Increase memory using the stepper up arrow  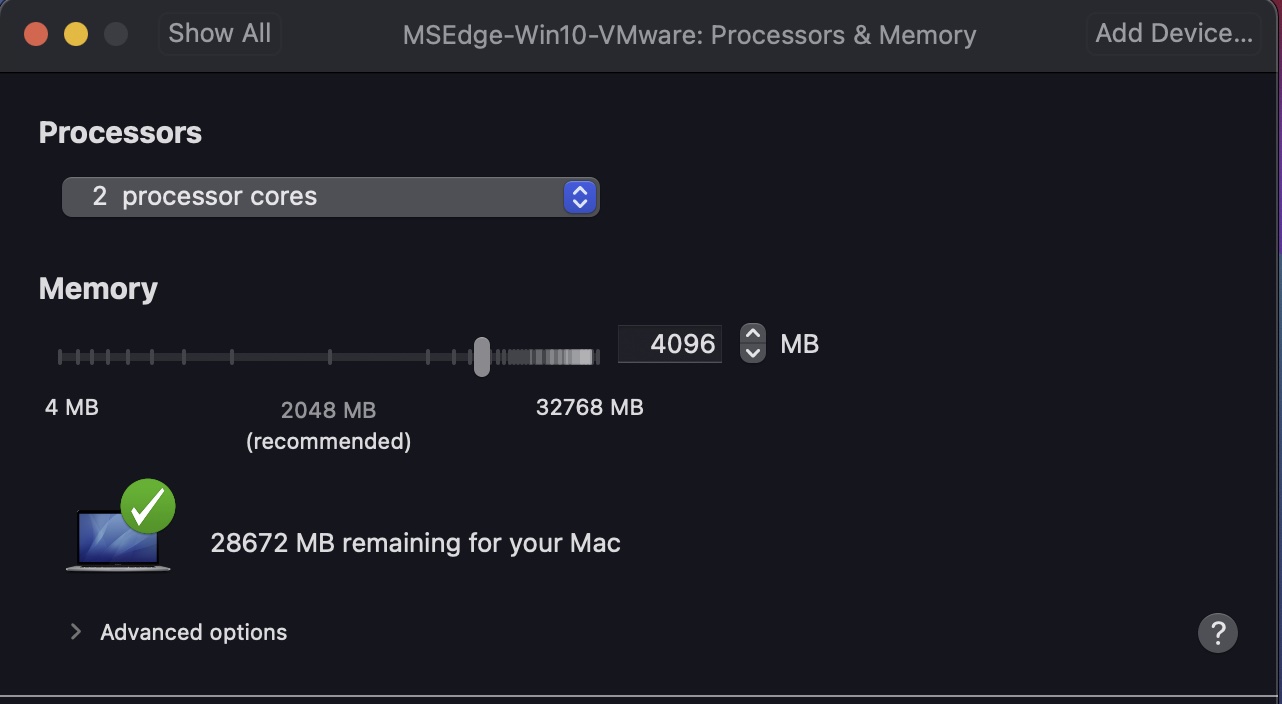coord(753,334)
